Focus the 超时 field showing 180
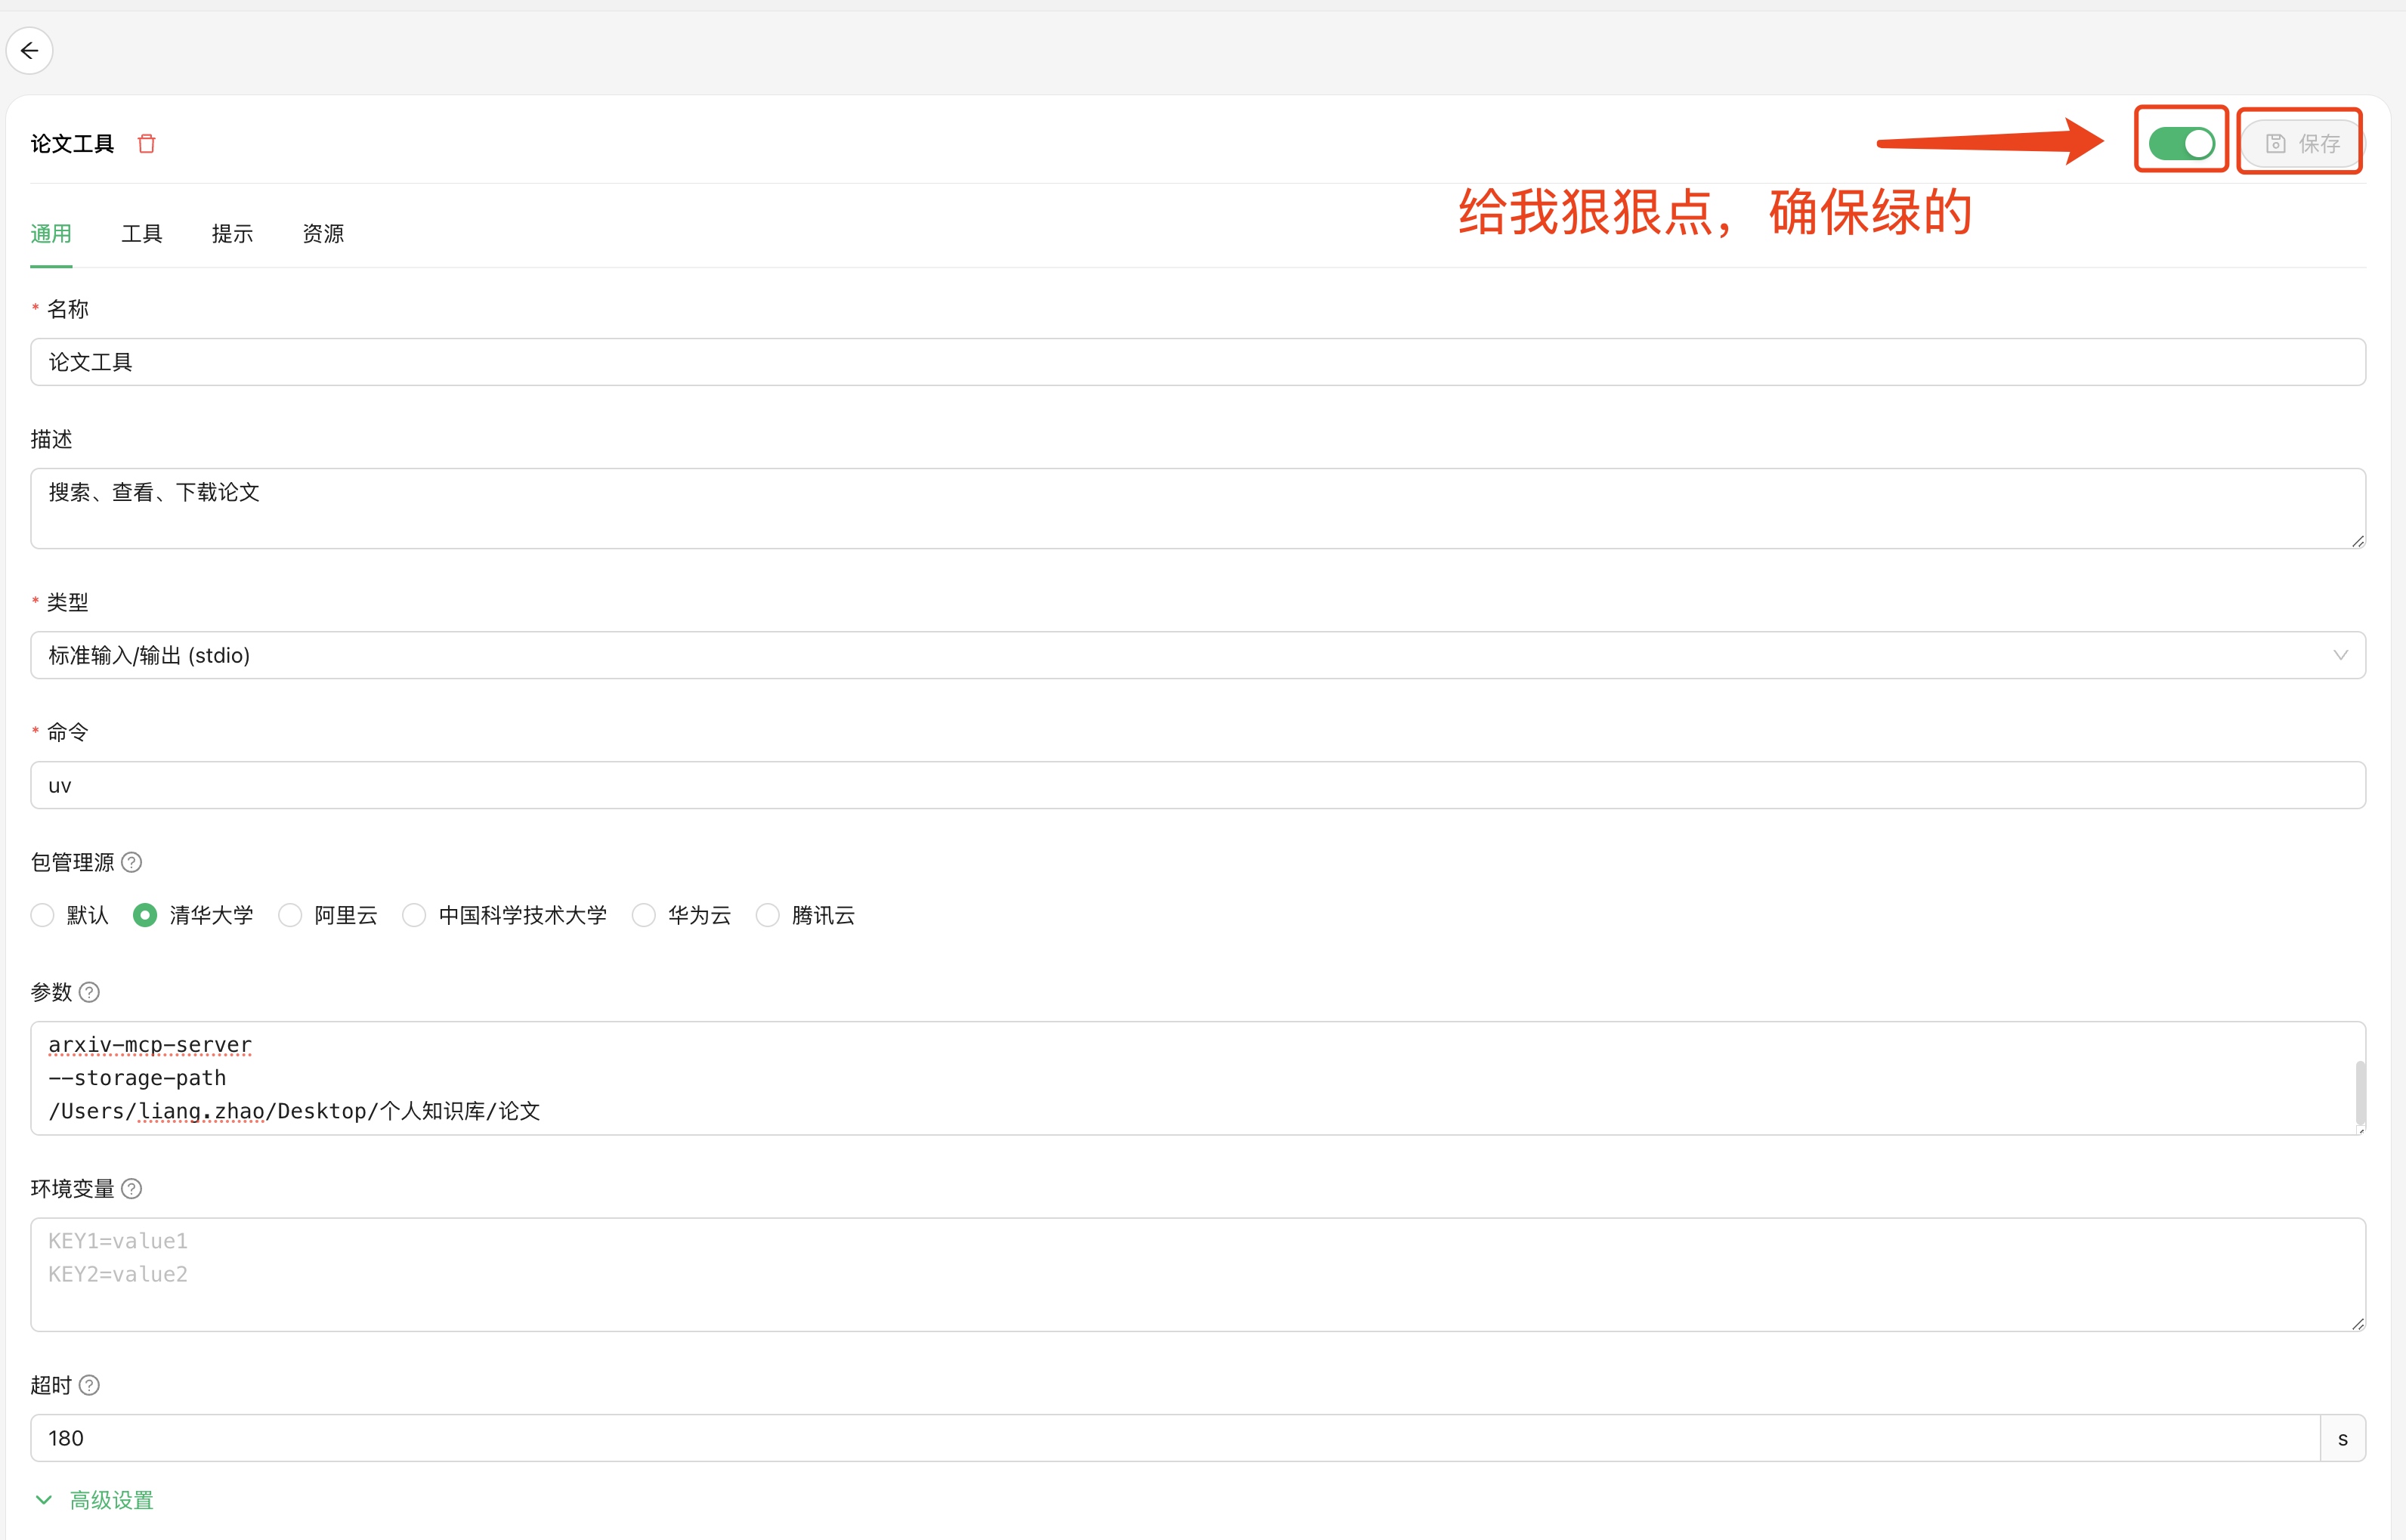Screen dimensions: 2406x1540 (1175, 1438)
